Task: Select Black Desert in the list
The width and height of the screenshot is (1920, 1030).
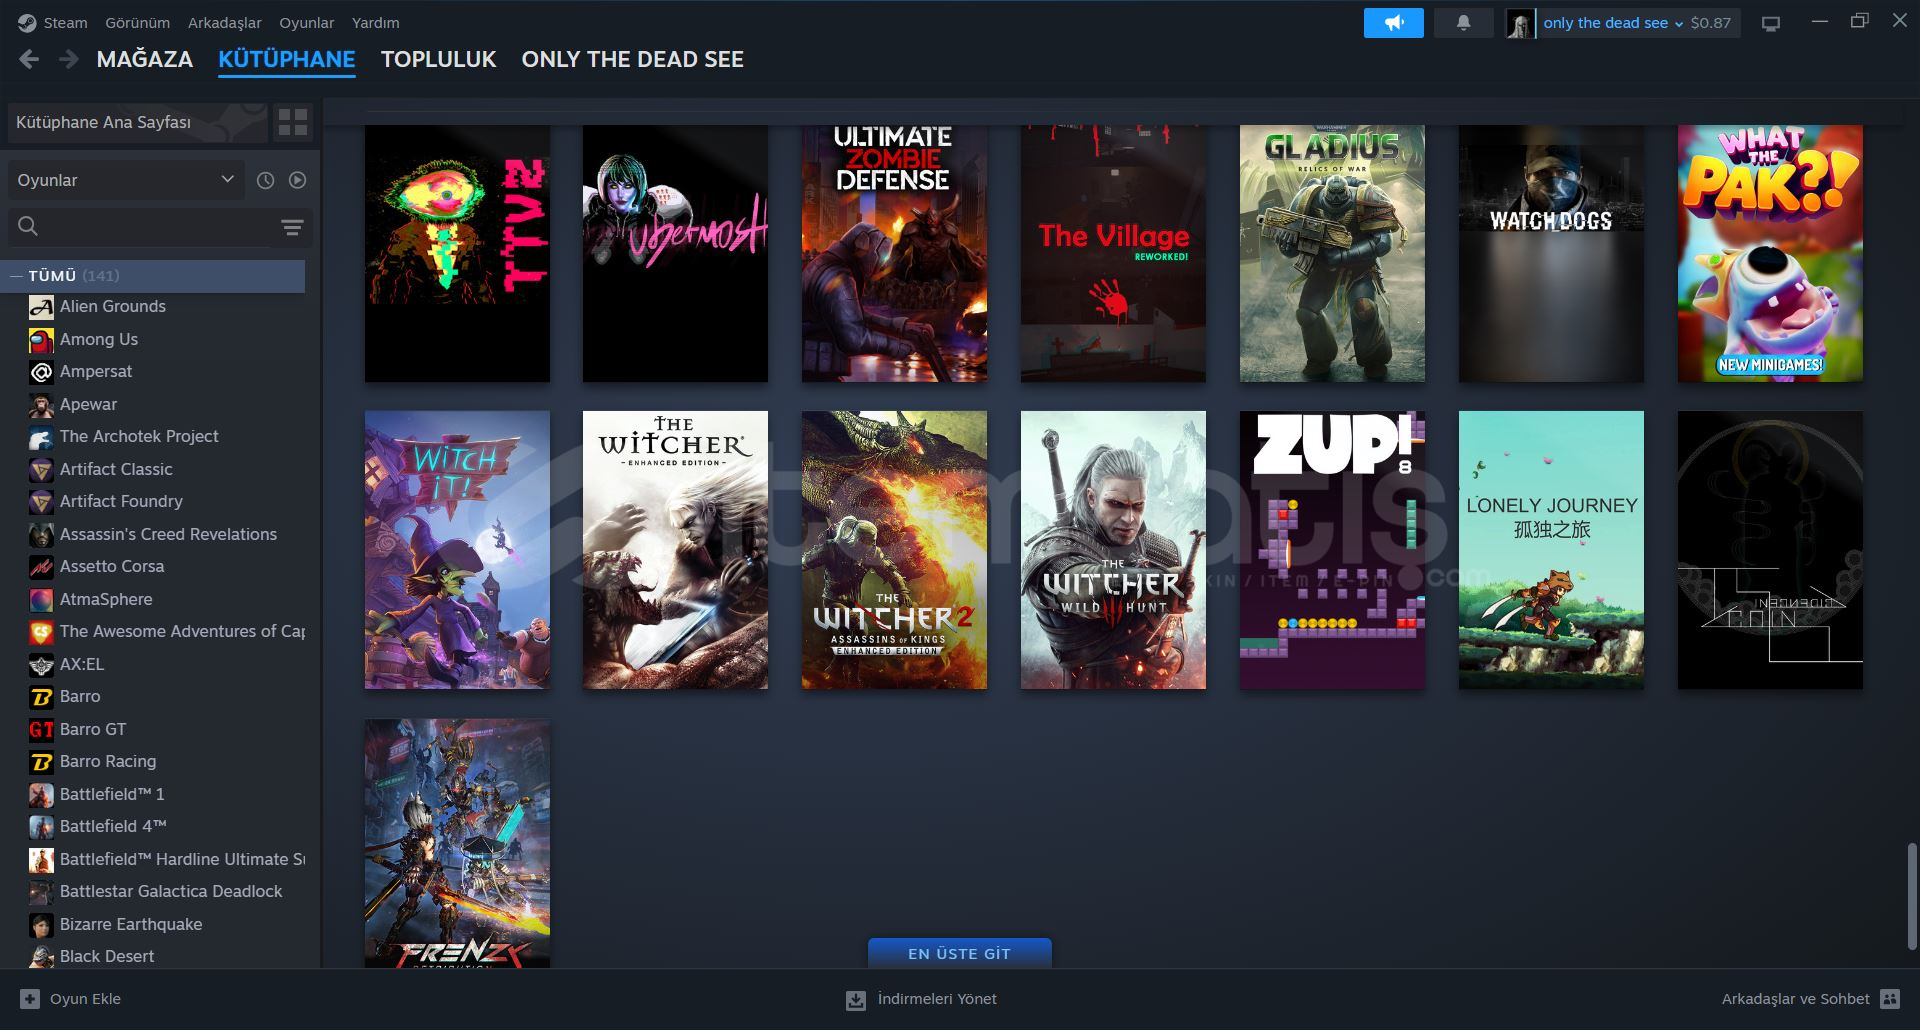Action: coord(107,956)
